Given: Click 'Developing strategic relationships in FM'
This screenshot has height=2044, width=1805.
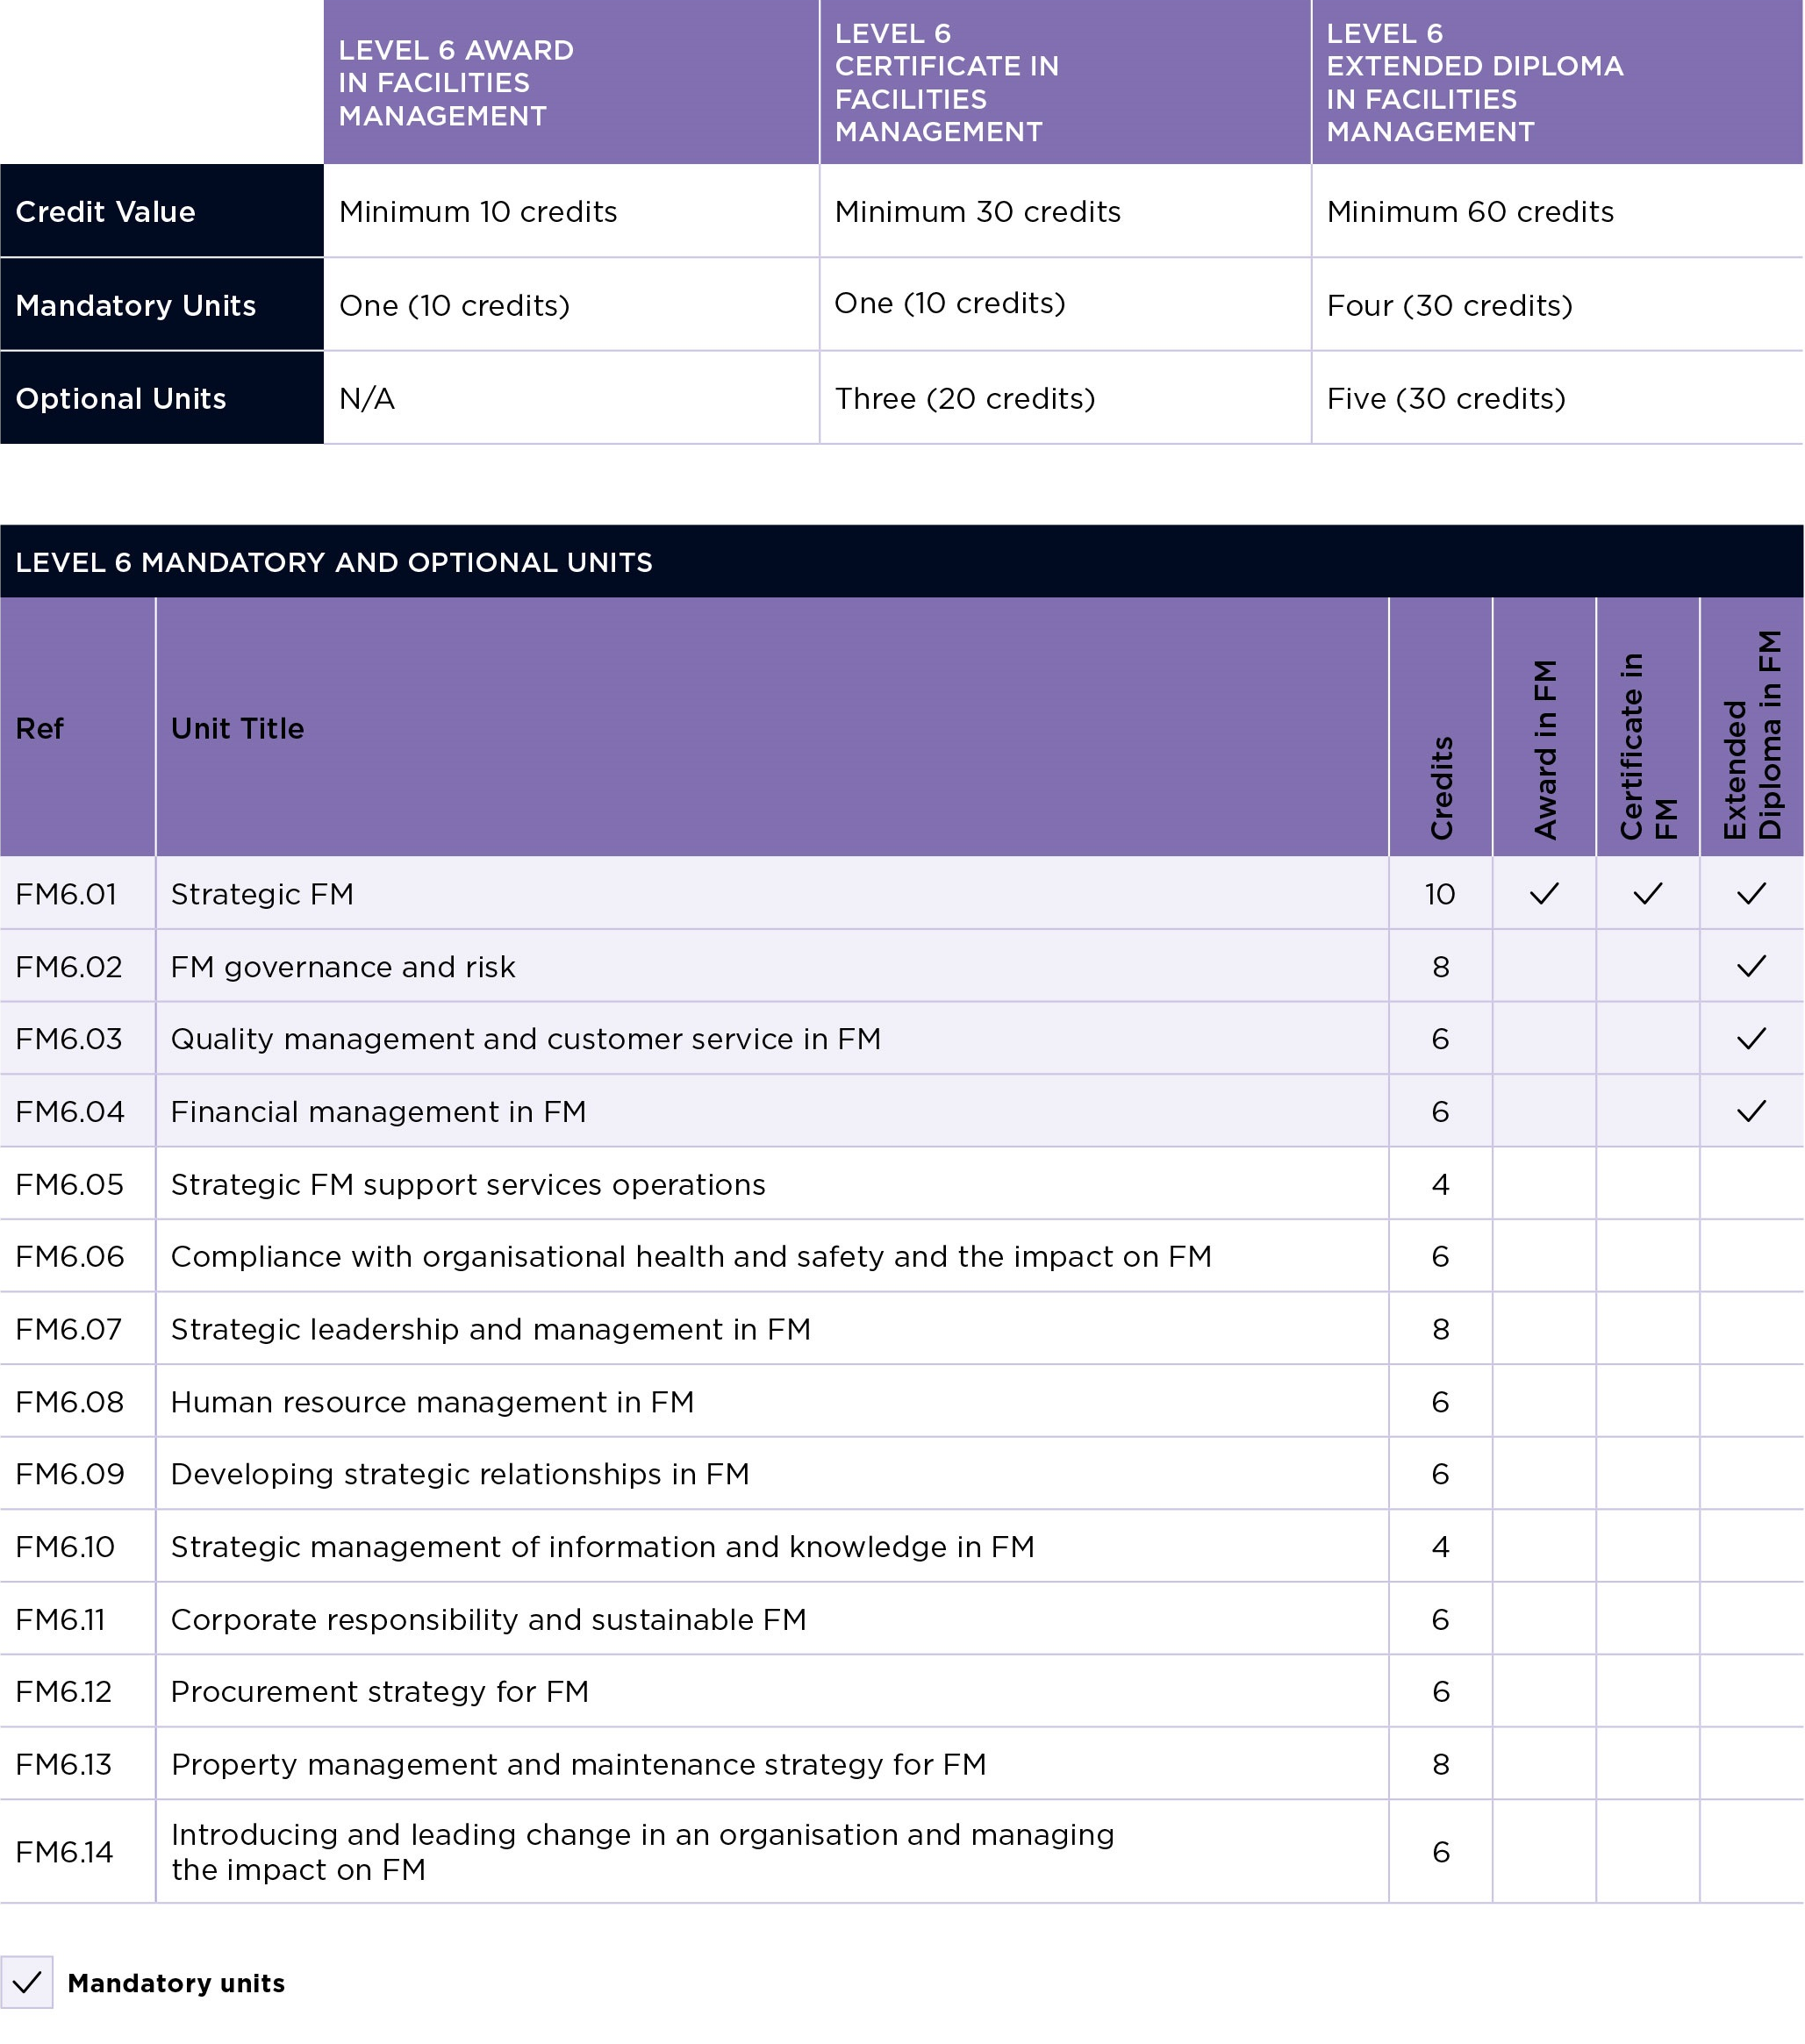Looking at the screenshot, I should point(460,1474).
